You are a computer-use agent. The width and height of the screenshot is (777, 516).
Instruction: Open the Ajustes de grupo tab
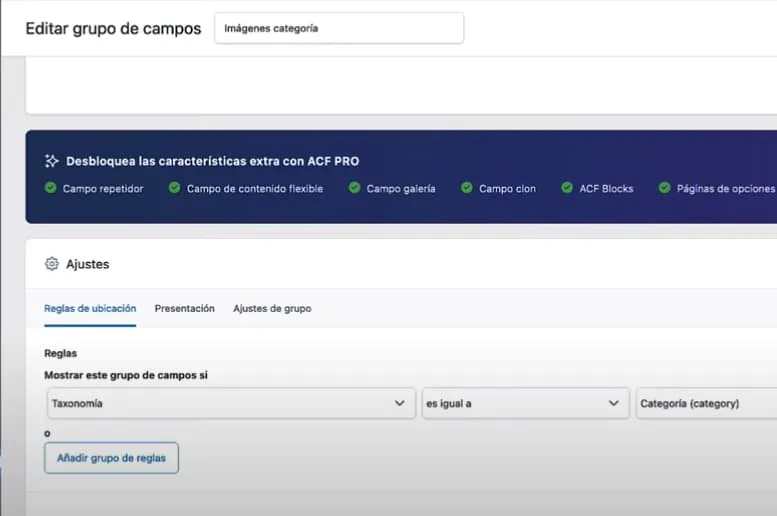coord(272,308)
